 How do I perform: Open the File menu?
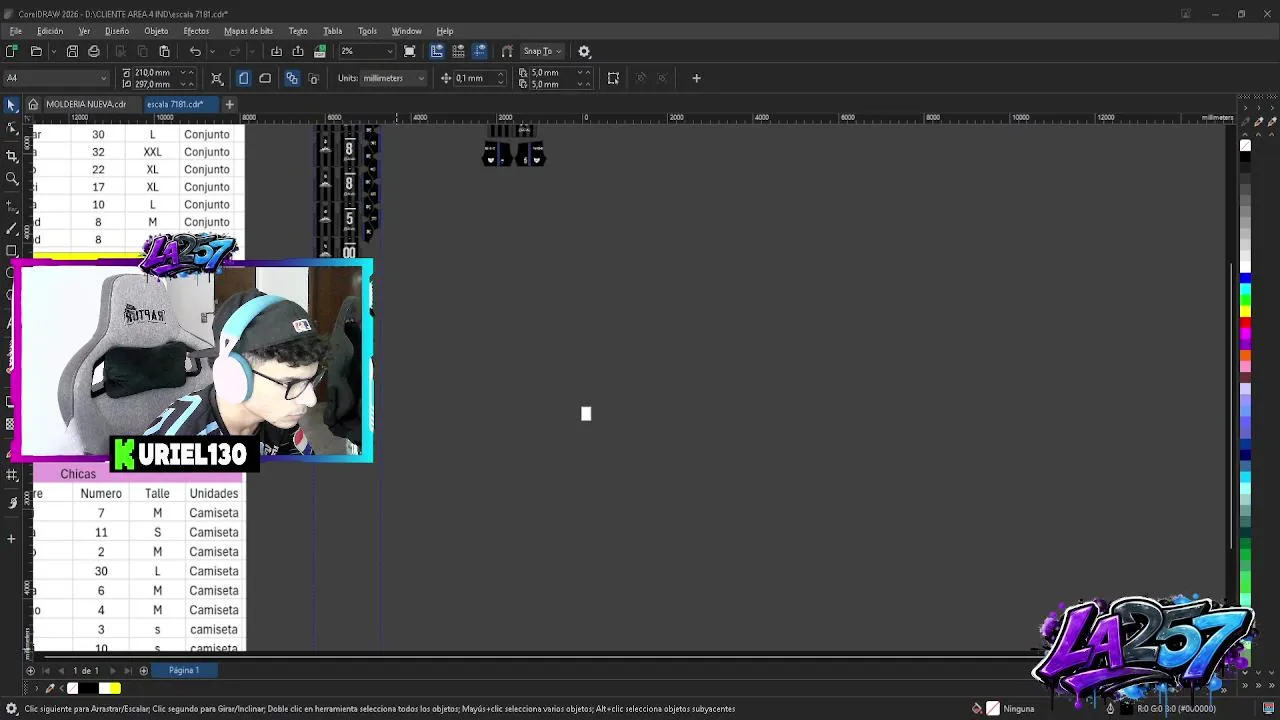tap(16, 31)
